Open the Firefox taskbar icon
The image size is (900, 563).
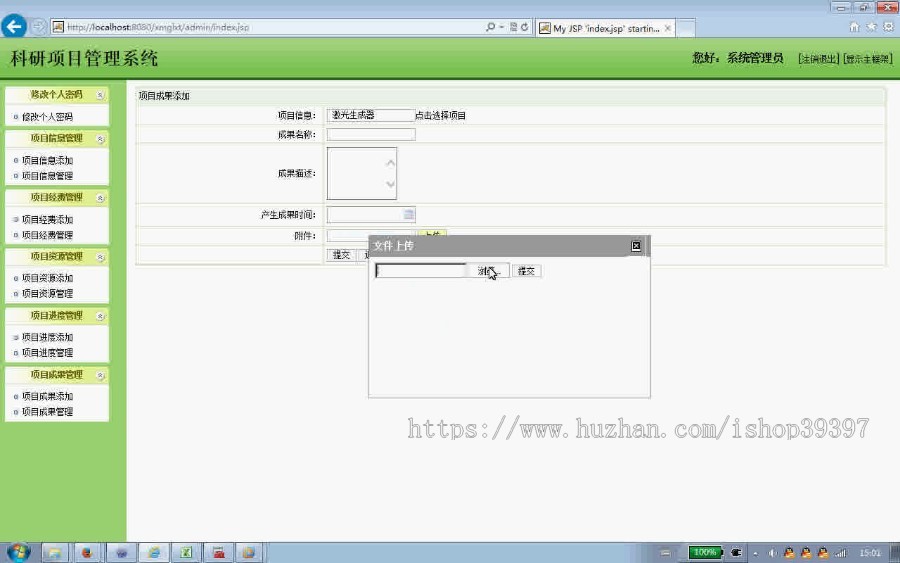pos(87,553)
